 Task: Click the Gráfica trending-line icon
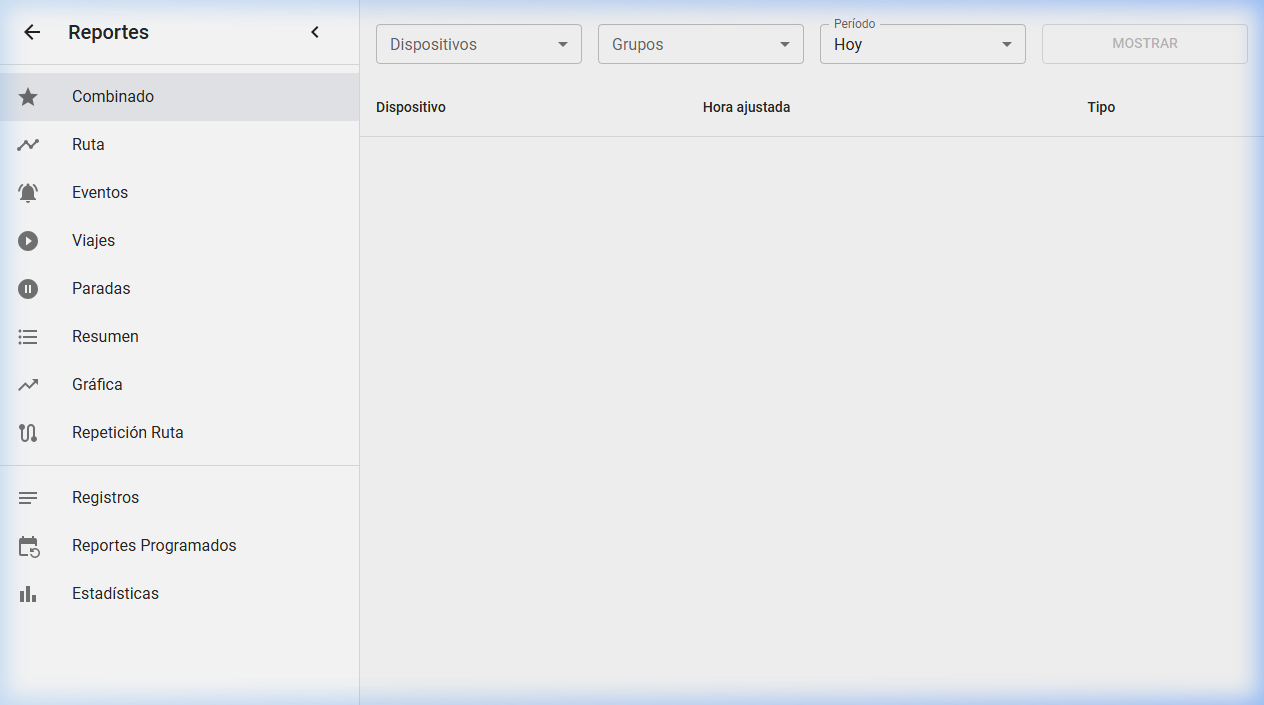(x=28, y=385)
